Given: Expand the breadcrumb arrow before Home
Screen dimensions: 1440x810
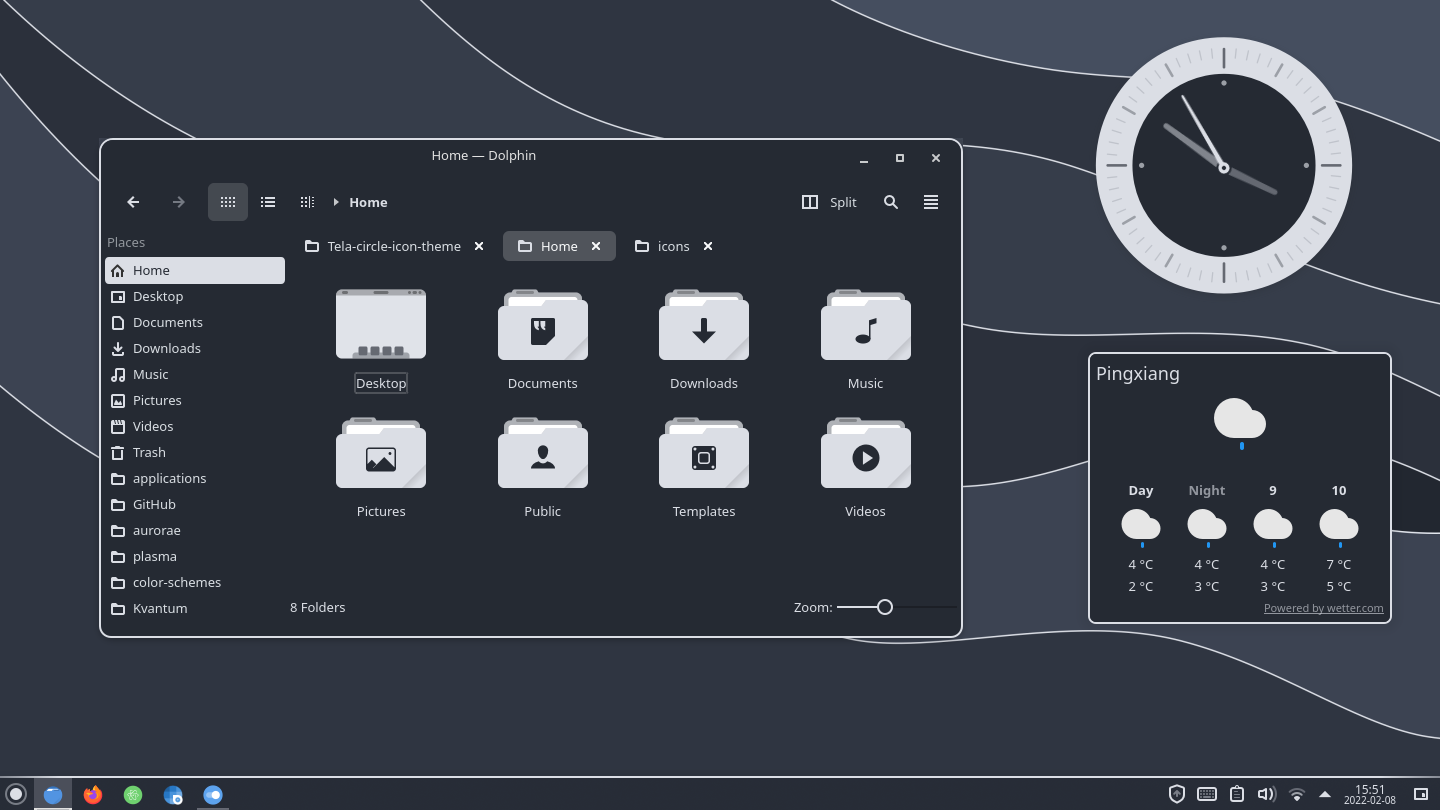Looking at the screenshot, I should 336,202.
